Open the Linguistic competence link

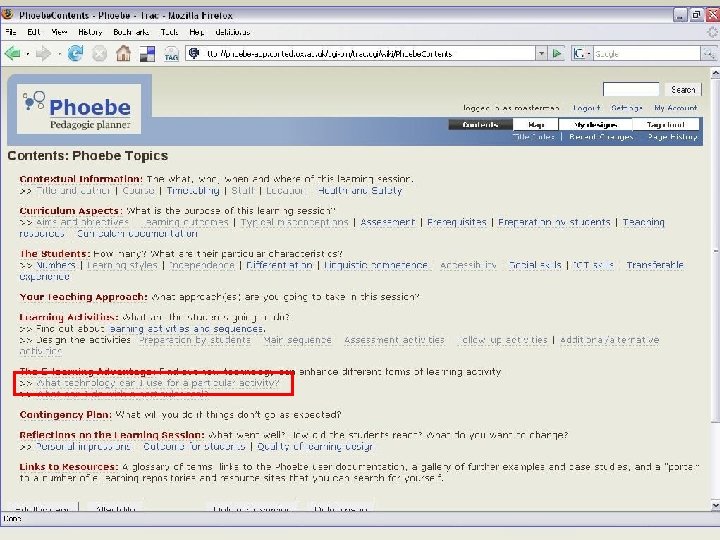click(x=376, y=265)
